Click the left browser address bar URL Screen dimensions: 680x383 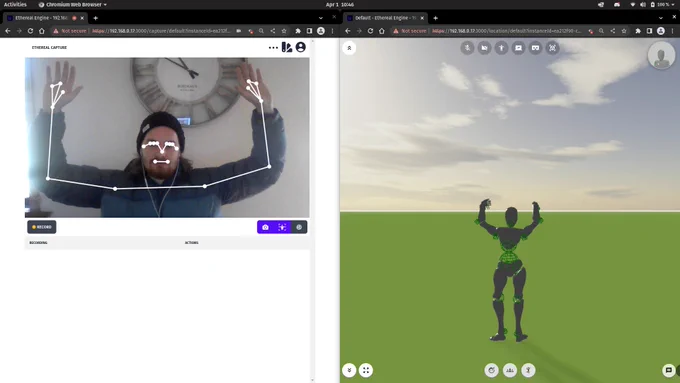click(x=161, y=31)
